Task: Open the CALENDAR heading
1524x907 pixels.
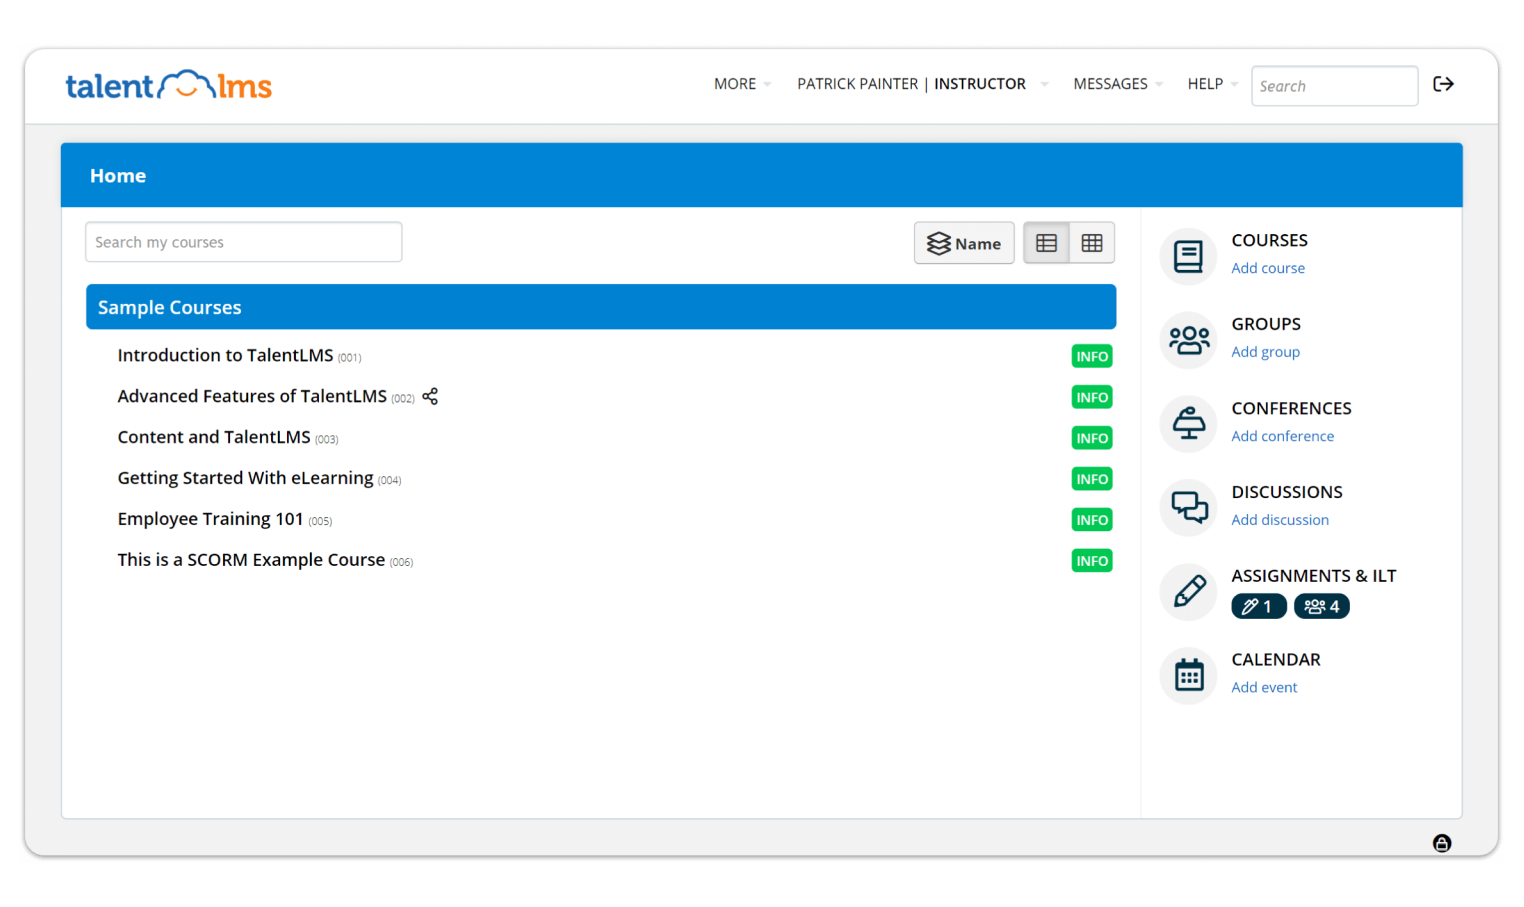Action: (x=1276, y=660)
